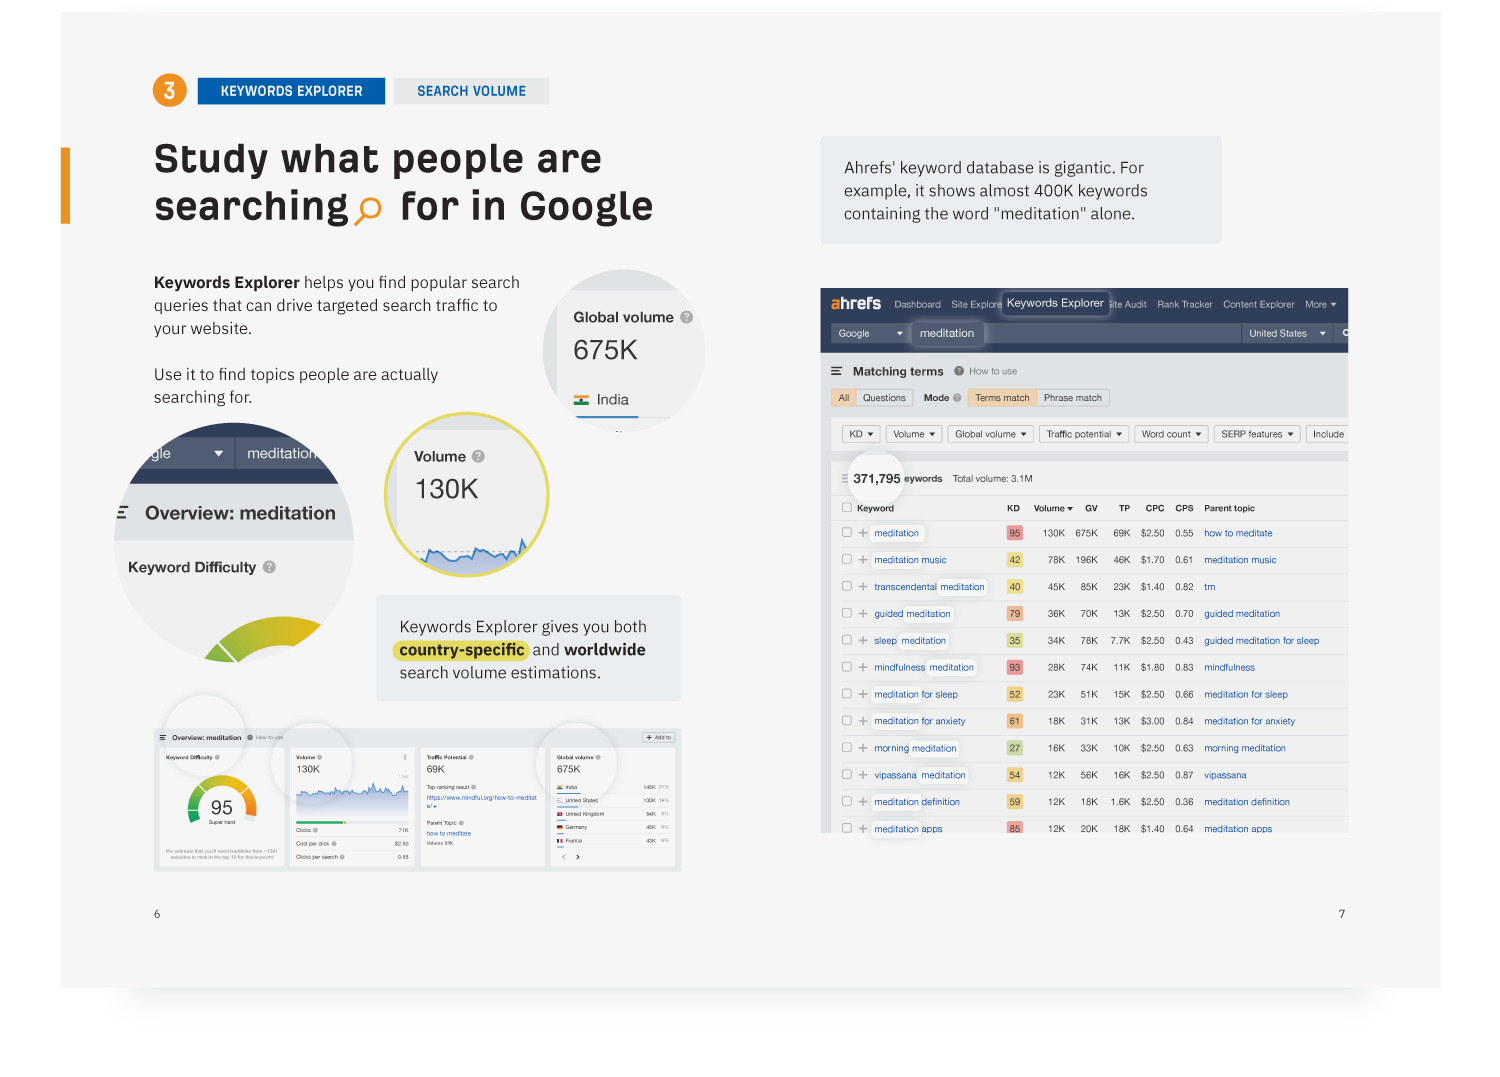Add 'meditation music' with its plus icon
1500x1077 pixels.
pyautogui.click(x=863, y=560)
